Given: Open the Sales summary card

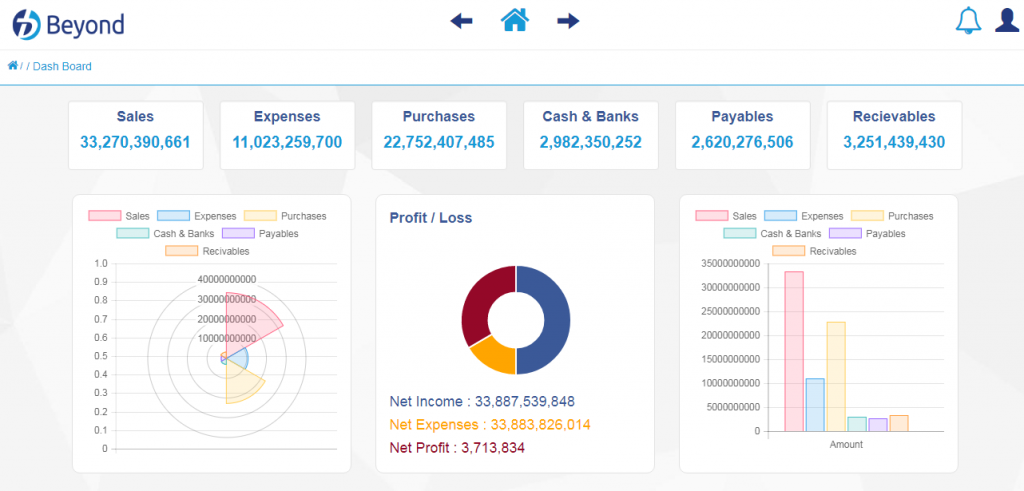Looking at the screenshot, I should click(x=136, y=135).
